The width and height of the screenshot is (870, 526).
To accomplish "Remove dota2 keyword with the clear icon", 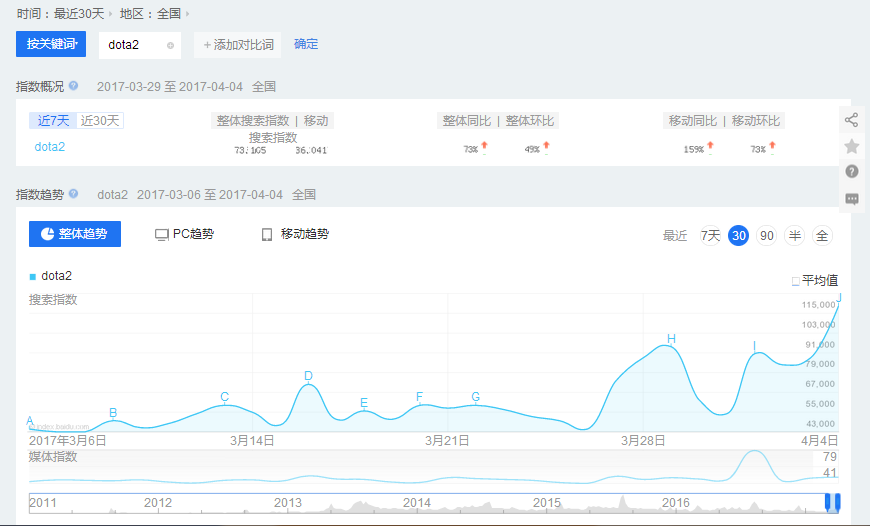I will 170,45.
